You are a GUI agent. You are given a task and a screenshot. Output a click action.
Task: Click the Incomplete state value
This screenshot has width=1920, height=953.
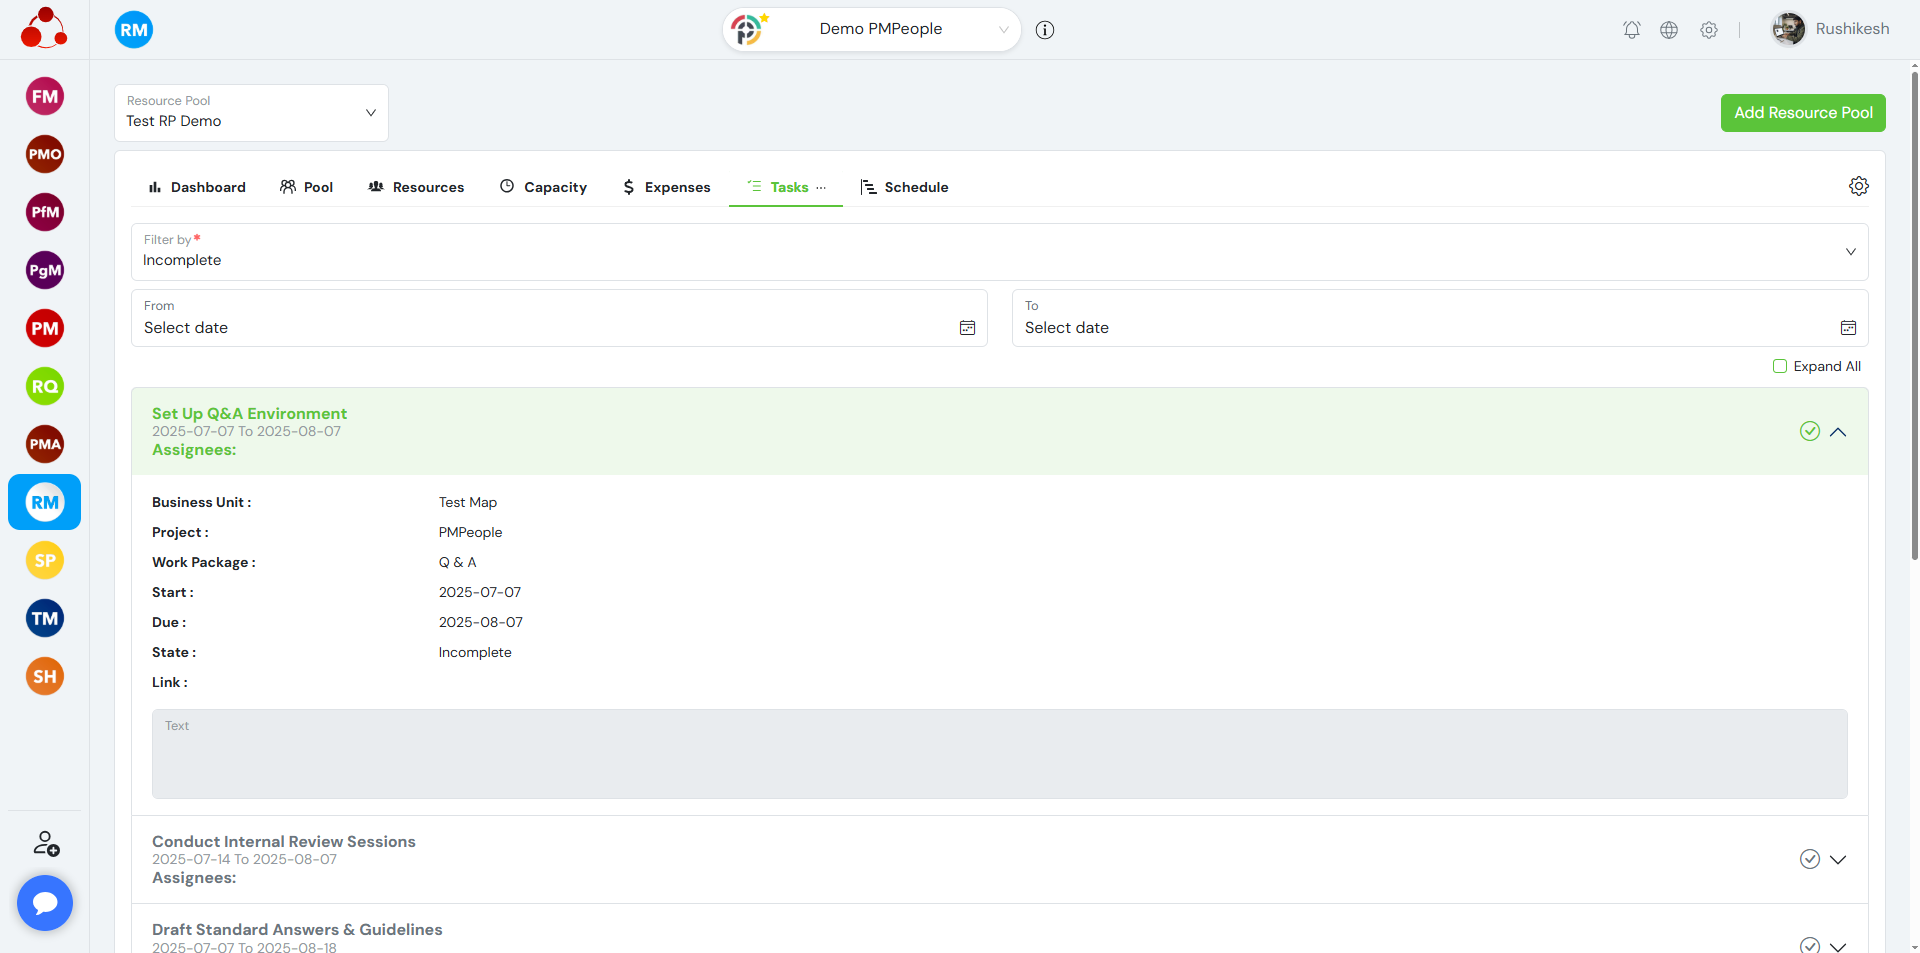[x=475, y=652]
